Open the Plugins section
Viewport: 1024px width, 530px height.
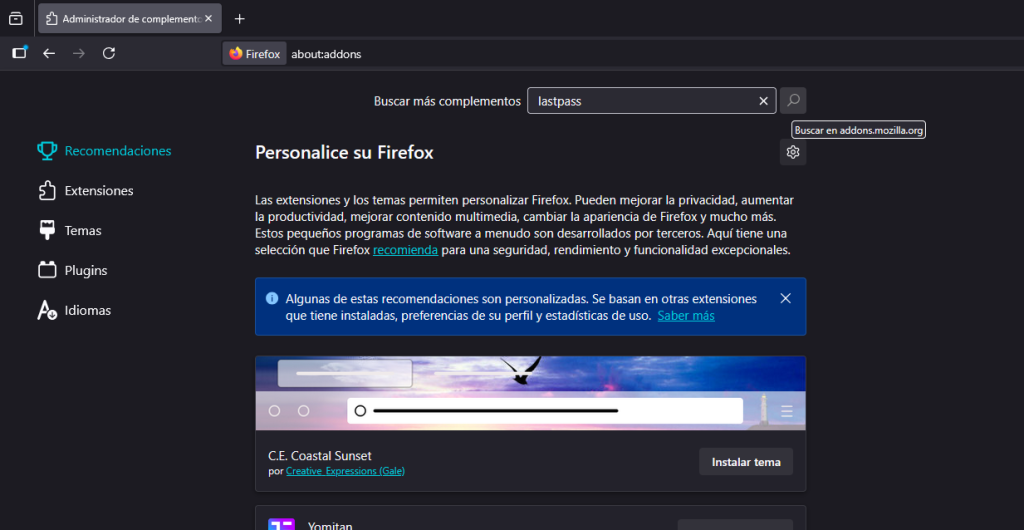pyautogui.click(x=85, y=271)
